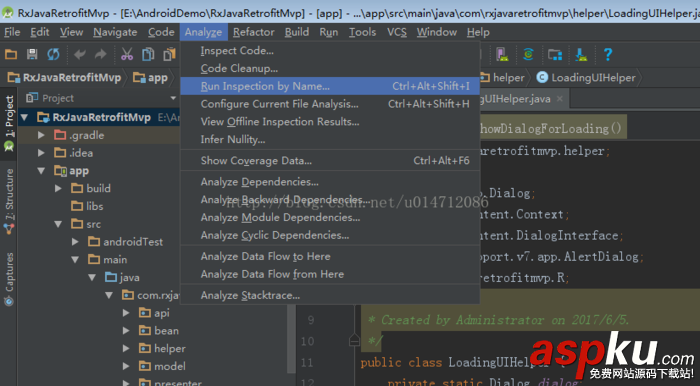The width and height of the screenshot is (700, 386).
Task: Open the Run menu
Action: click(x=329, y=32)
